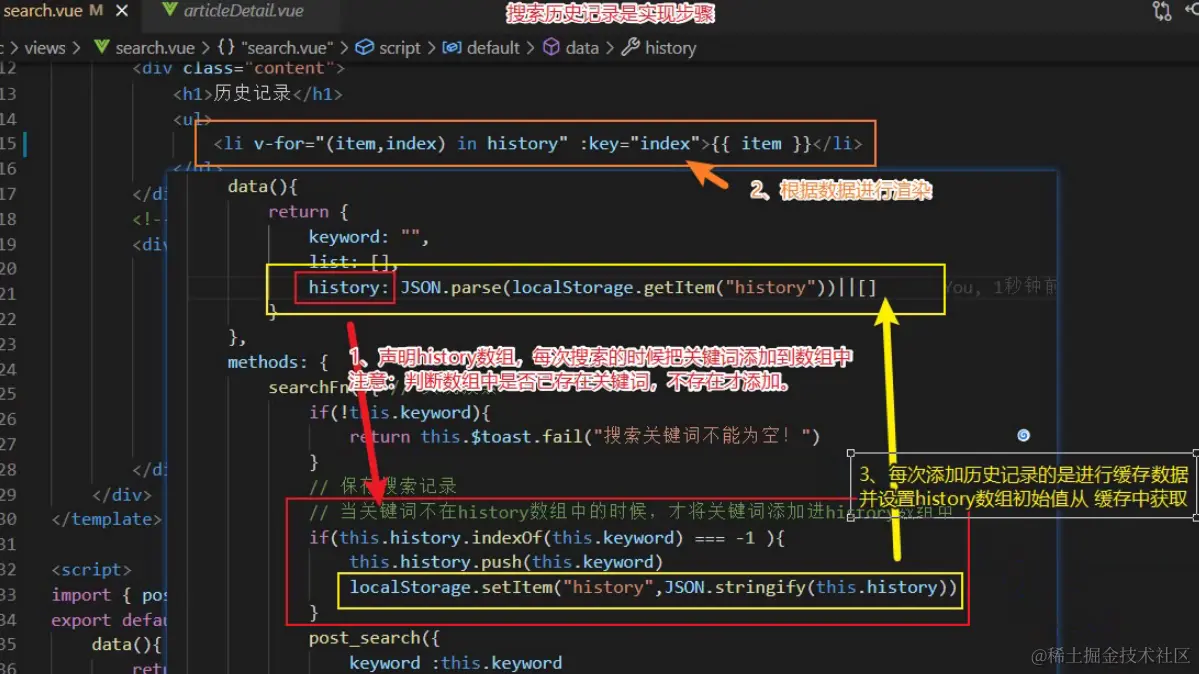Click the Vue icon in breadcrumb
This screenshot has height=674, width=1199.
(101, 47)
